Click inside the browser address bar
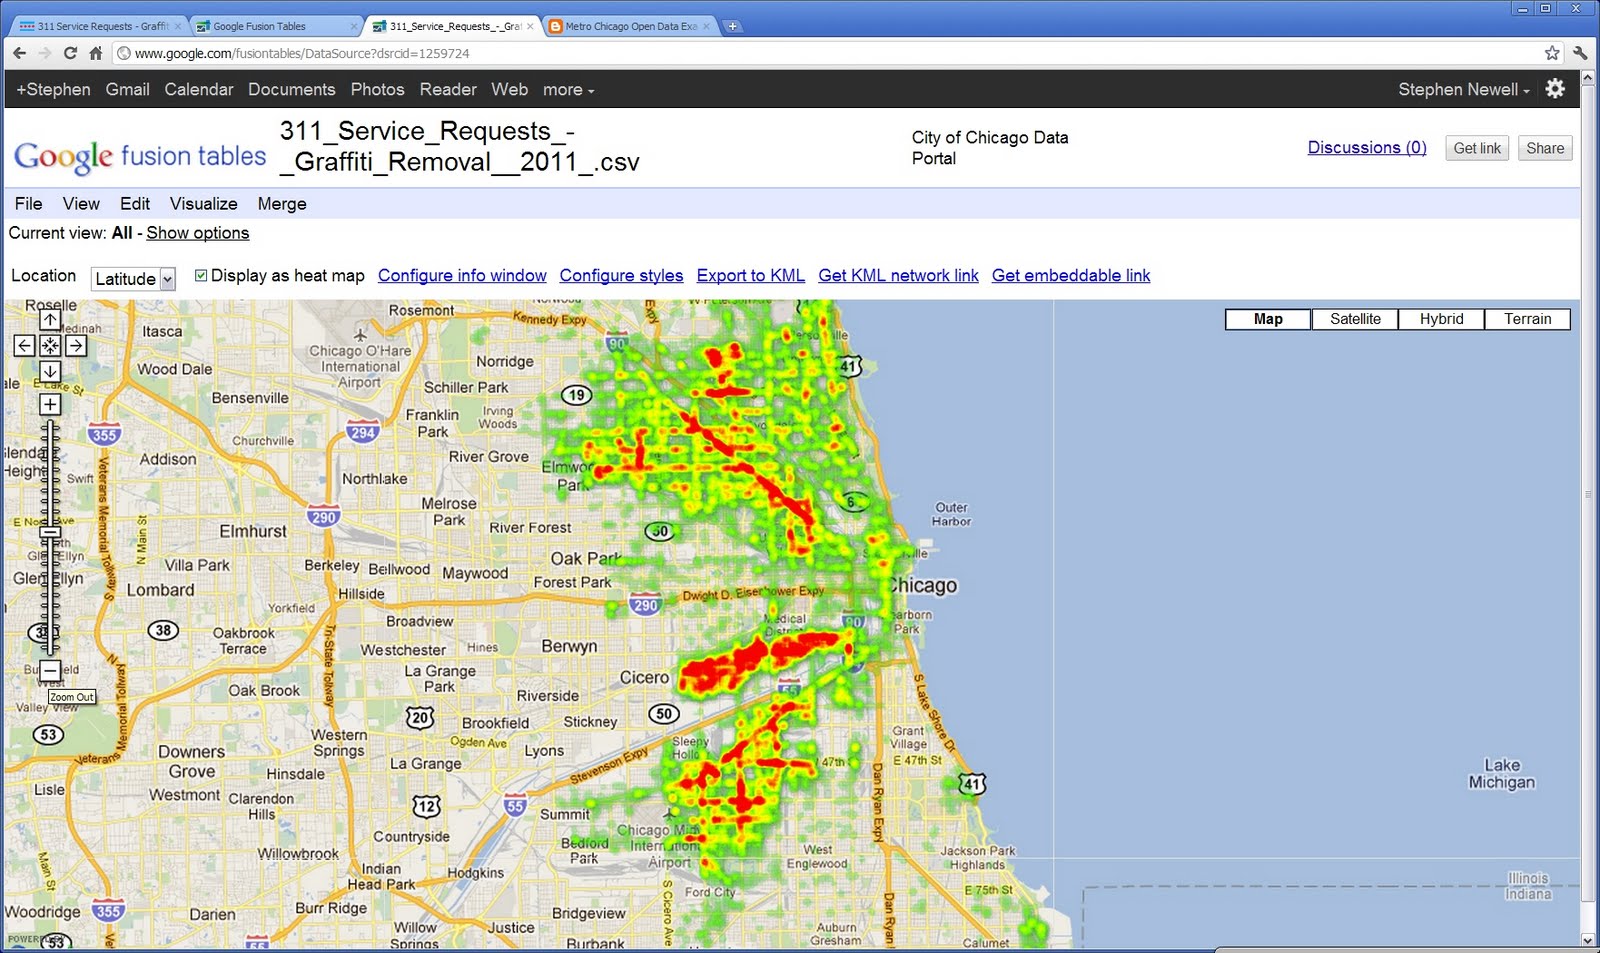The width and height of the screenshot is (1600, 953). 400,53
